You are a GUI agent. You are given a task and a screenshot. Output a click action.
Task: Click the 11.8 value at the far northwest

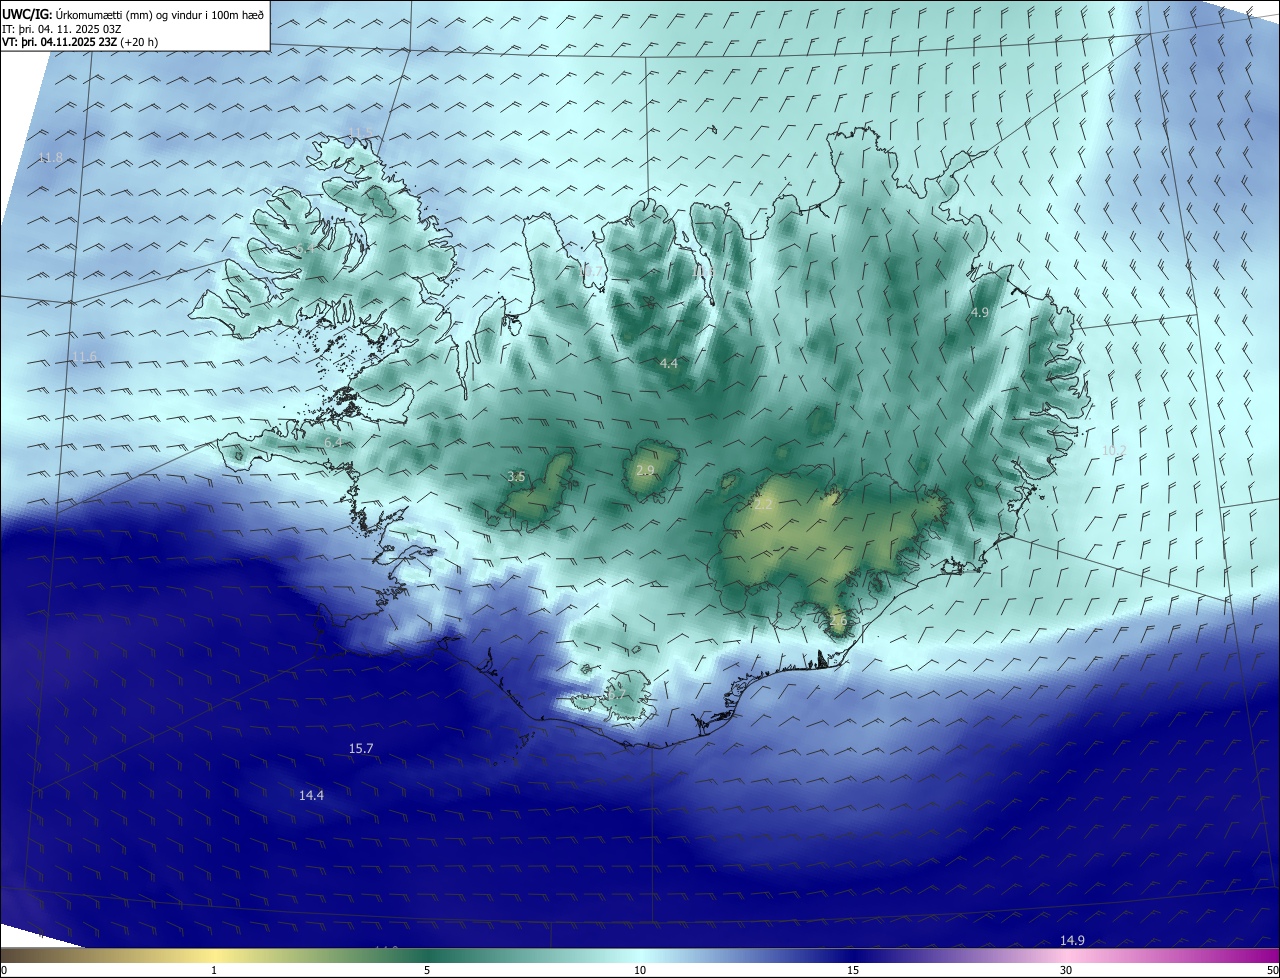click(50, 158)
